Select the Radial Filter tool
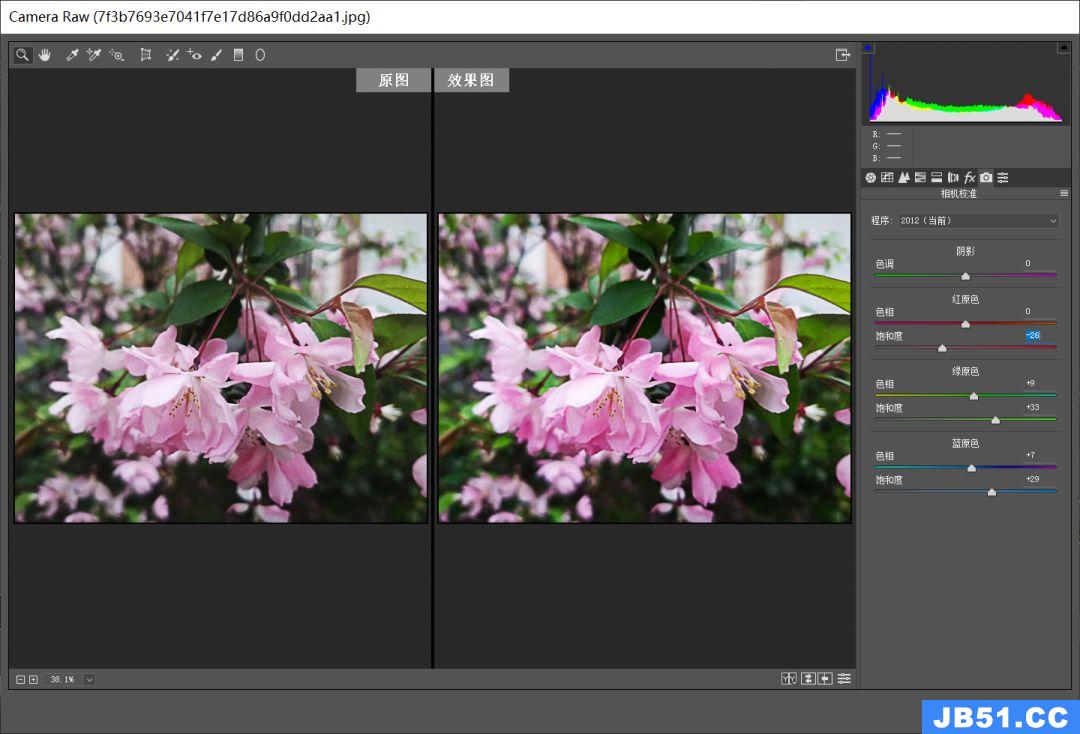The width and height of the screenshot is (1080, 734). click(260, 55)
